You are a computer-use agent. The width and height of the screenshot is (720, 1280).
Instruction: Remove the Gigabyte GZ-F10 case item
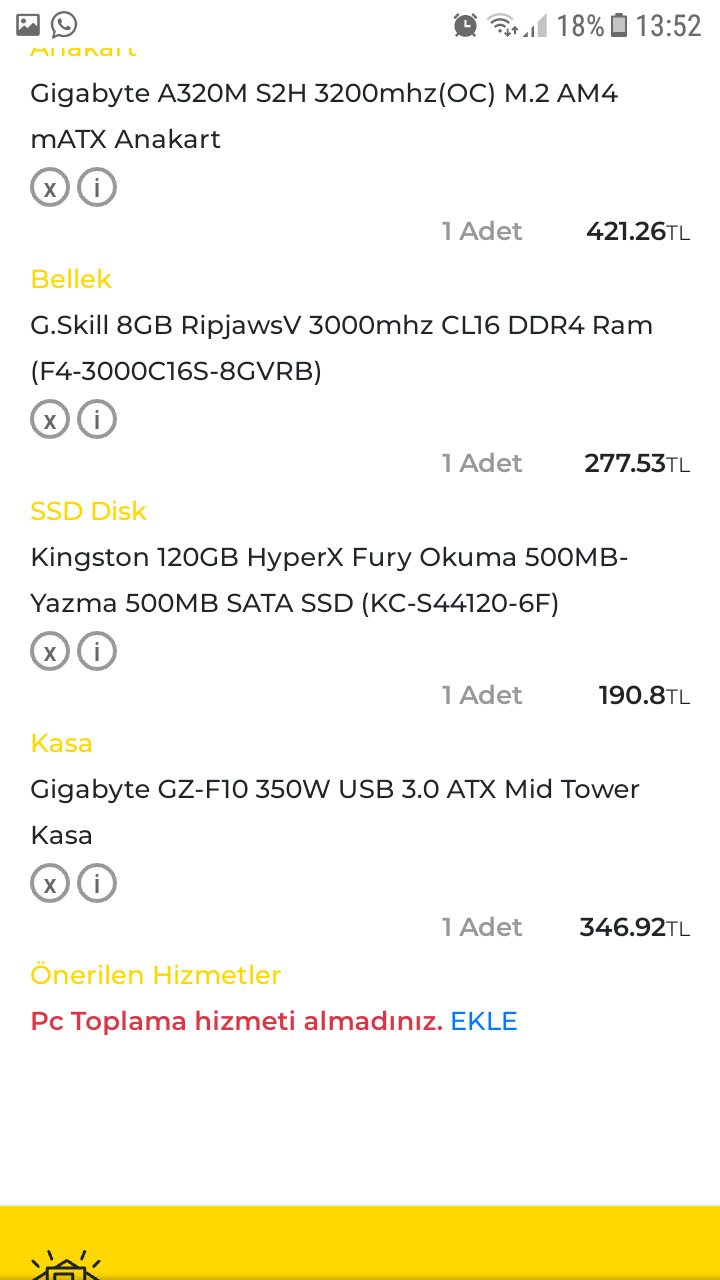click(x=50, y=883)
